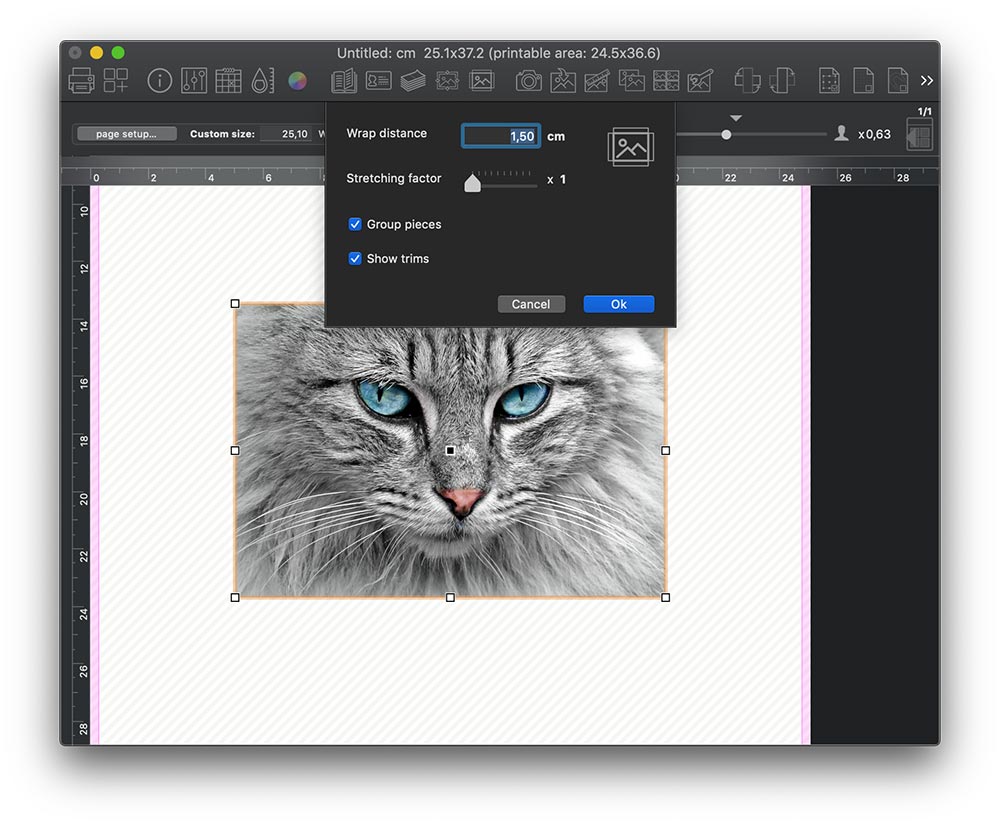Click the calendar grid toolbar icon
This screenshot has height=825, width=1000.
click(x=229, y=81)
